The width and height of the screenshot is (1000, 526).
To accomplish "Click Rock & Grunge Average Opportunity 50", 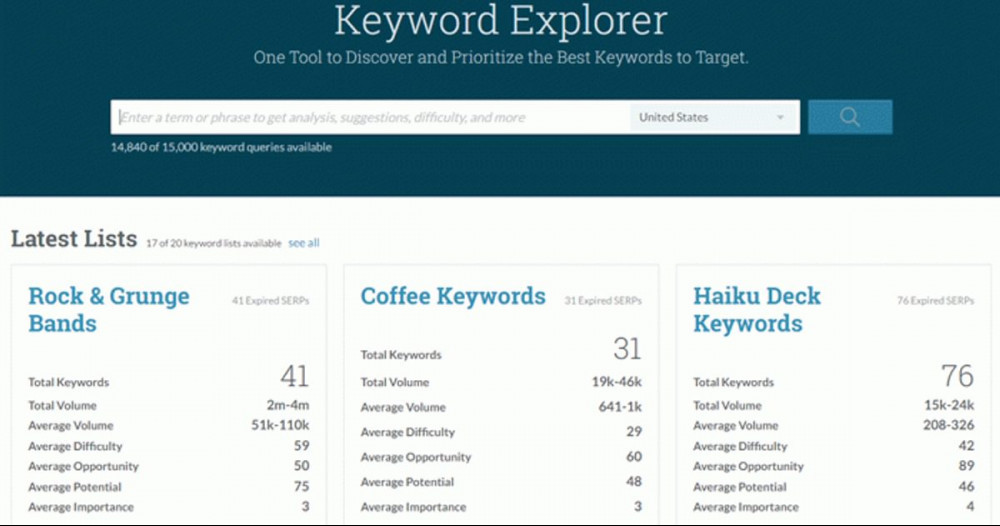I will [x=302, y=466].
